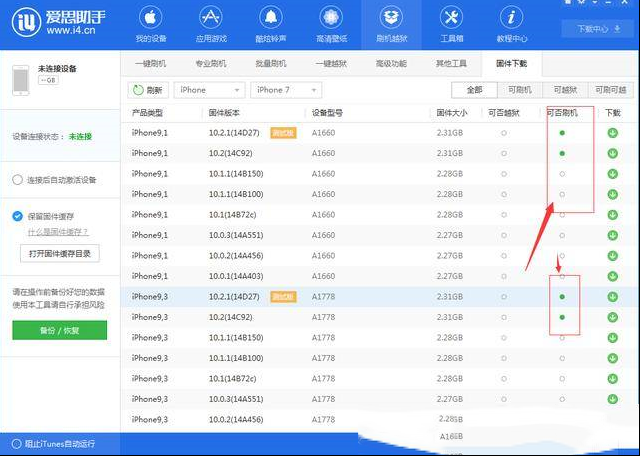Switch to 专业刷机 tab
The height and width of the screenshot is (456, 640).
[x=211, y=64]
